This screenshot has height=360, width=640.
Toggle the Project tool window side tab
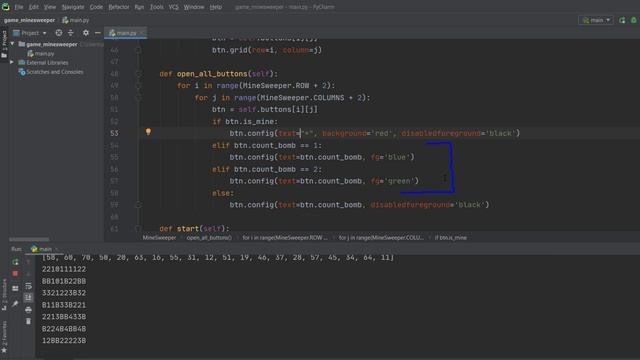pos(4,43)
